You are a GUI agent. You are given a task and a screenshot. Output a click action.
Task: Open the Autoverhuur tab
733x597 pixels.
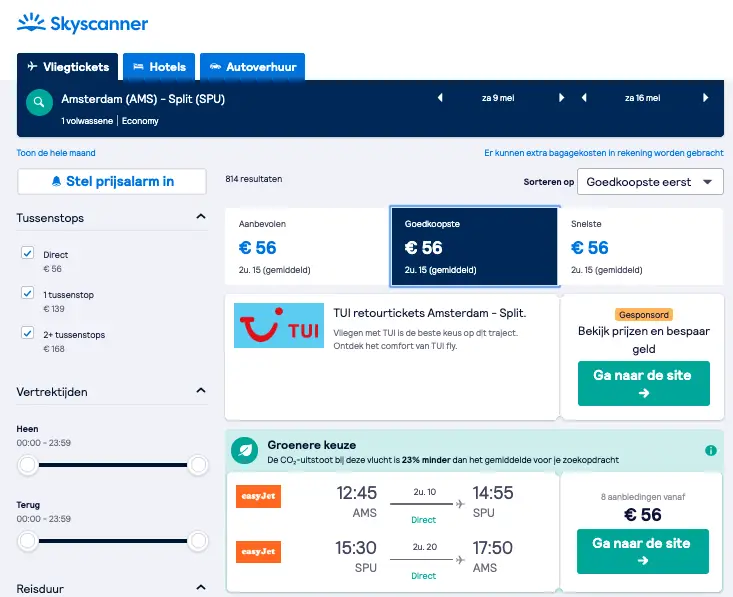pos(252,67)
